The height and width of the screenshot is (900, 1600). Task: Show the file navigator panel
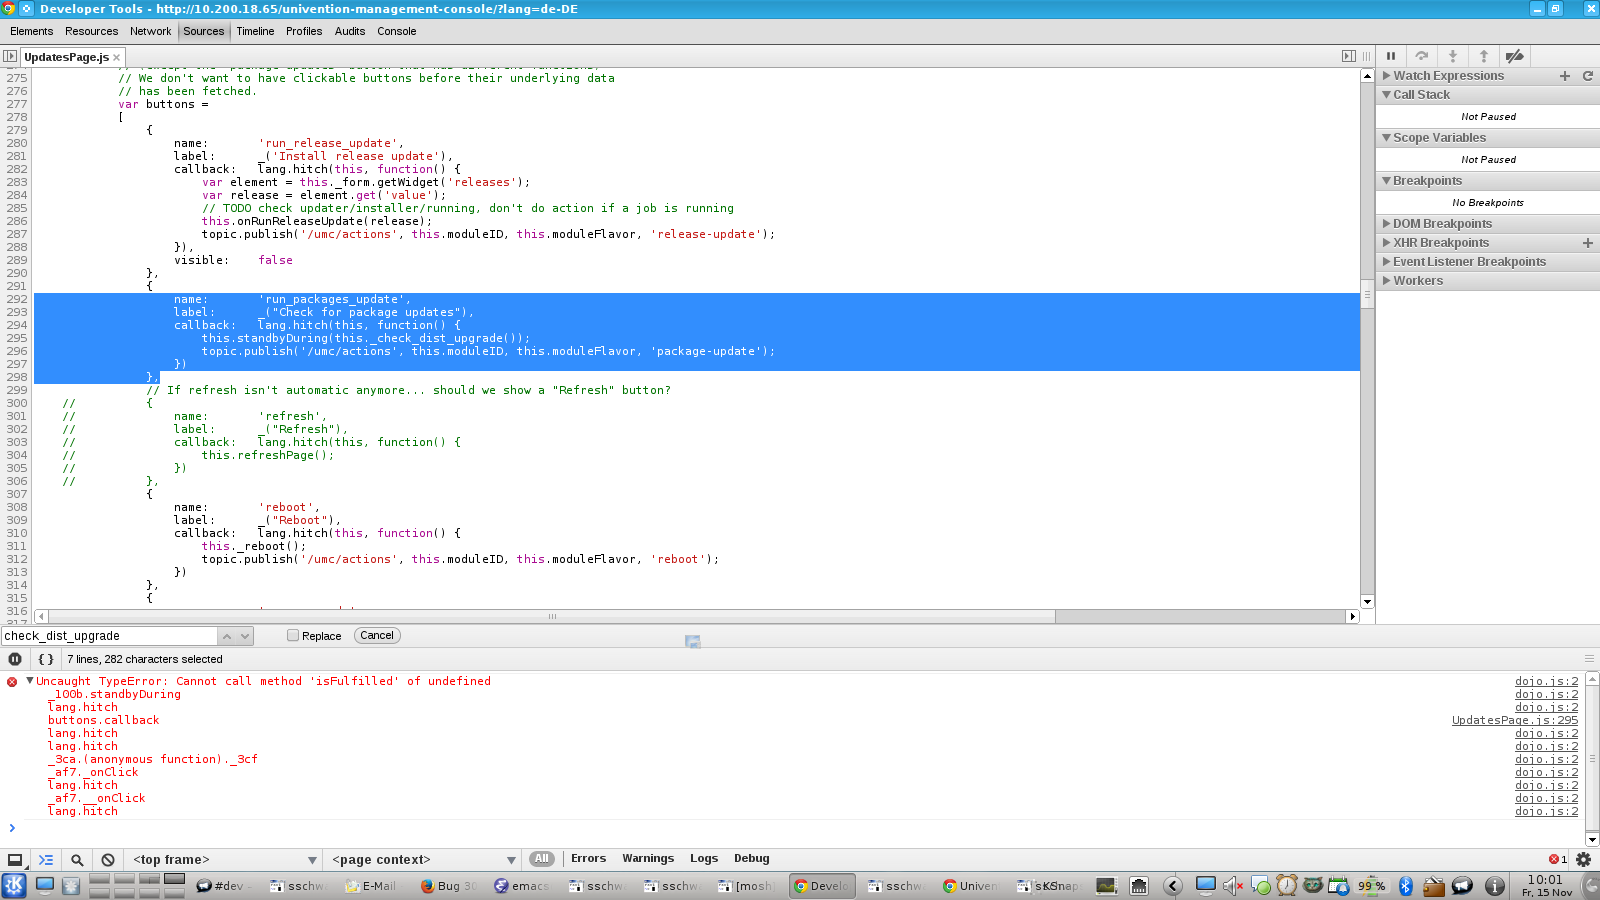coord(10,57)
